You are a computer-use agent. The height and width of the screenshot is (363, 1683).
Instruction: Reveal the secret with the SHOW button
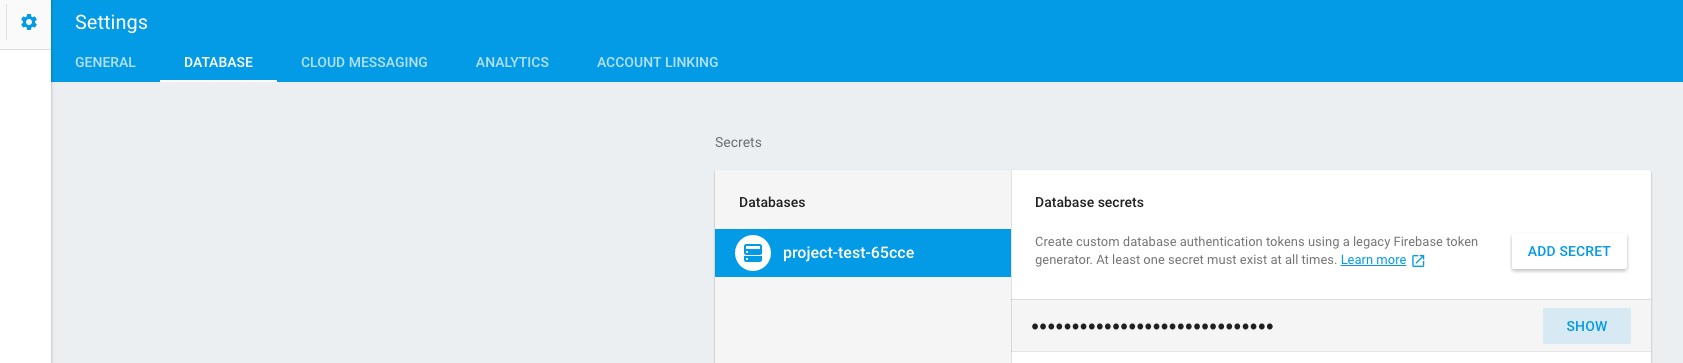click(1587, 326)
